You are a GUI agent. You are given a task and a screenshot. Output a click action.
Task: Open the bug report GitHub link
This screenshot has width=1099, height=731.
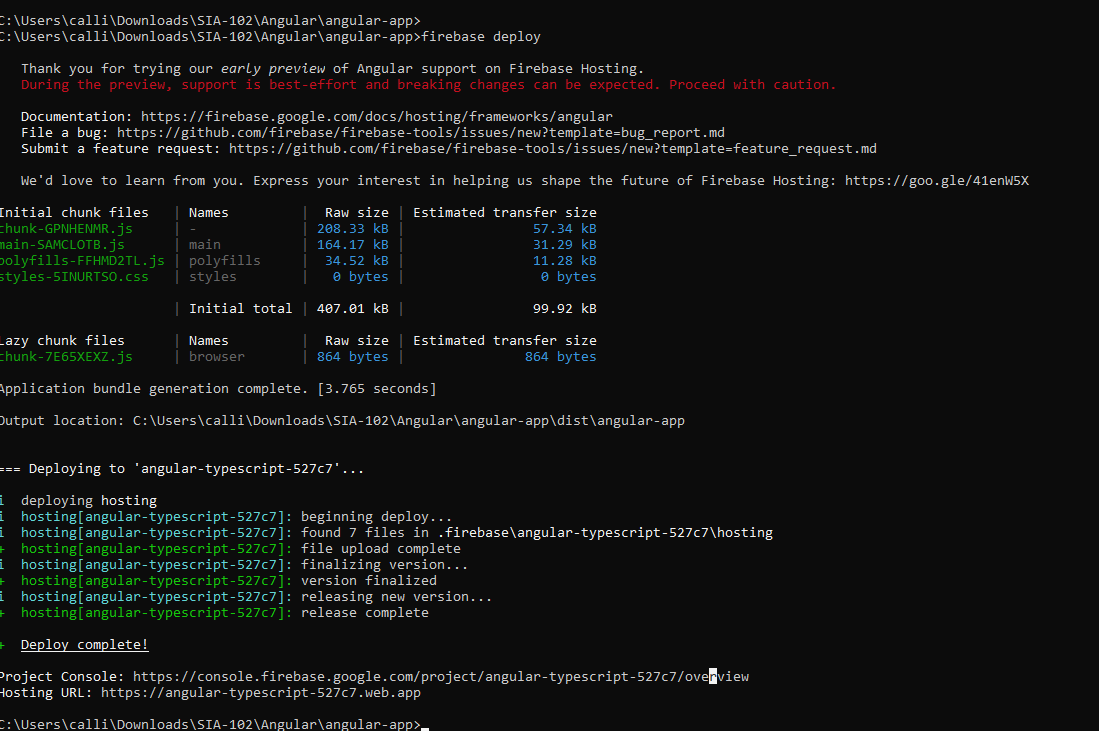click(x=421, y=132)
